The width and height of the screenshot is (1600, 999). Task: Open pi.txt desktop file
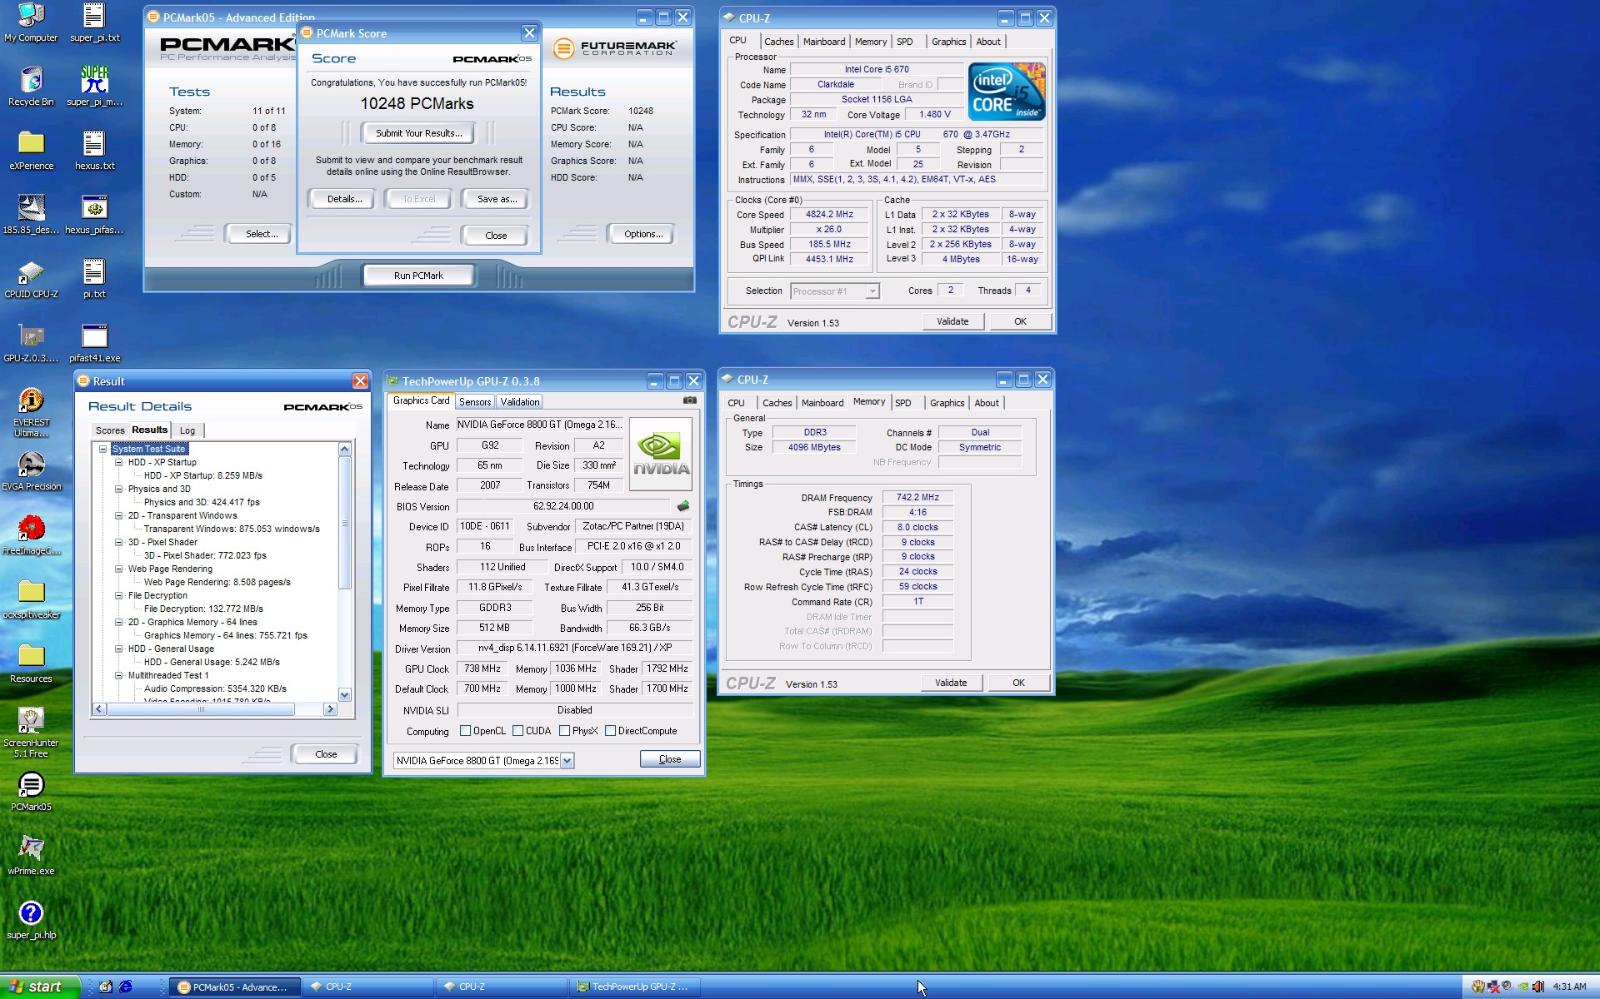(94, 278)
